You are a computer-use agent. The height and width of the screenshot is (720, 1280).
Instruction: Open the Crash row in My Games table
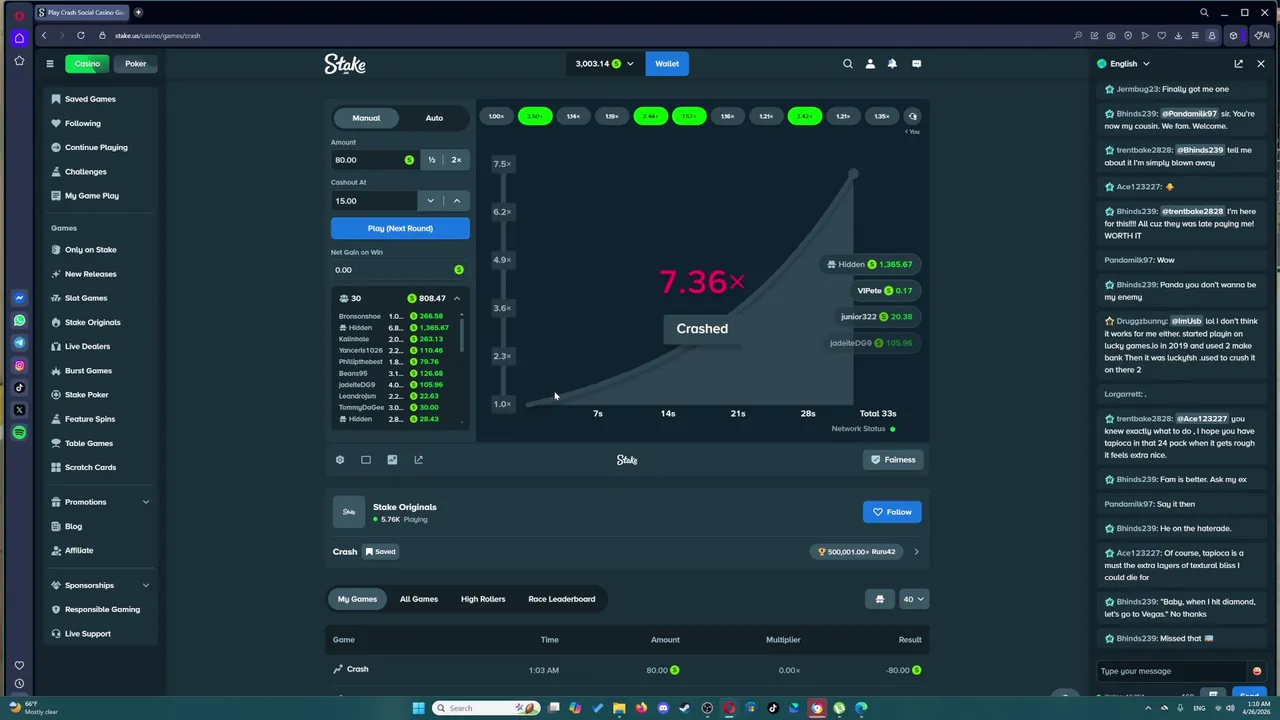point(627,670)
